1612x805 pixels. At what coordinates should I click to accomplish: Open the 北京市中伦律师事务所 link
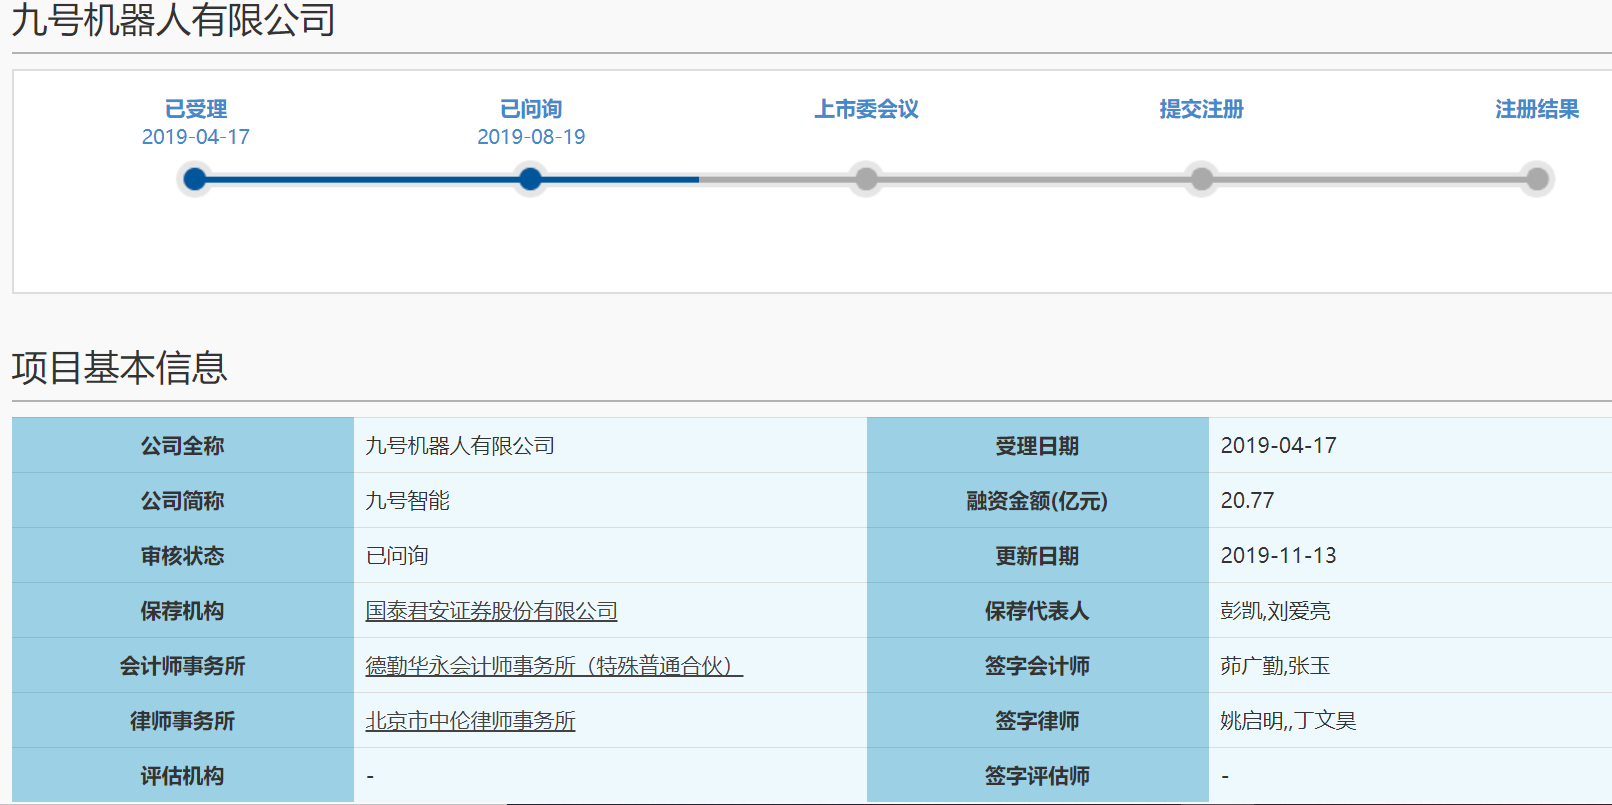click(x=470, y=721)
